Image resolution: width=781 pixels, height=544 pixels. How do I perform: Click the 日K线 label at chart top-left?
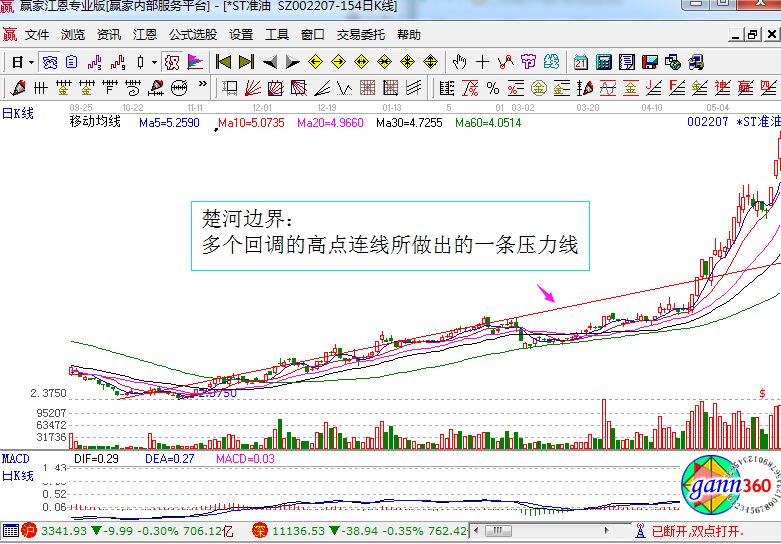tap(17, 114)
